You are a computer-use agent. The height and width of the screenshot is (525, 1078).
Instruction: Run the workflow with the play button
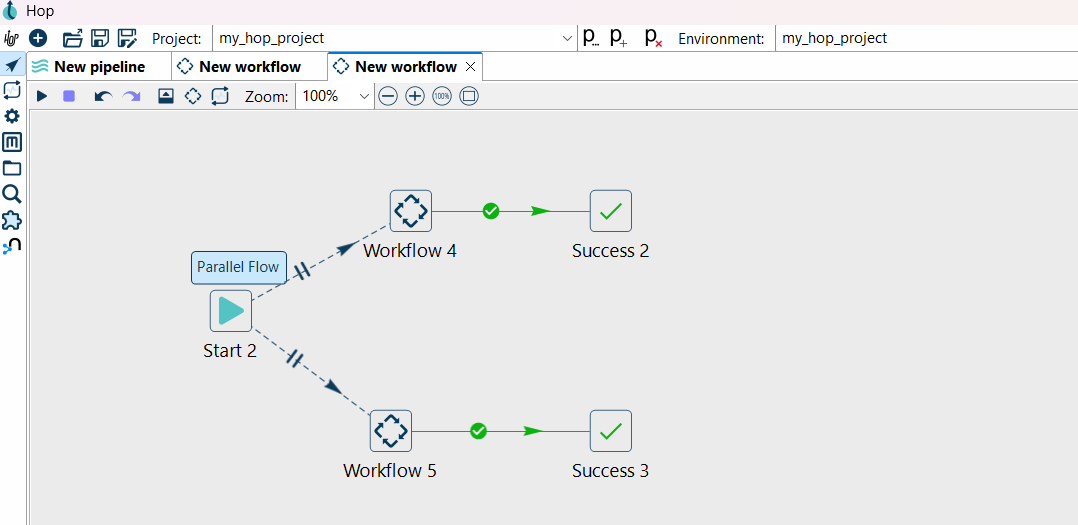click(x=42, y=96)
